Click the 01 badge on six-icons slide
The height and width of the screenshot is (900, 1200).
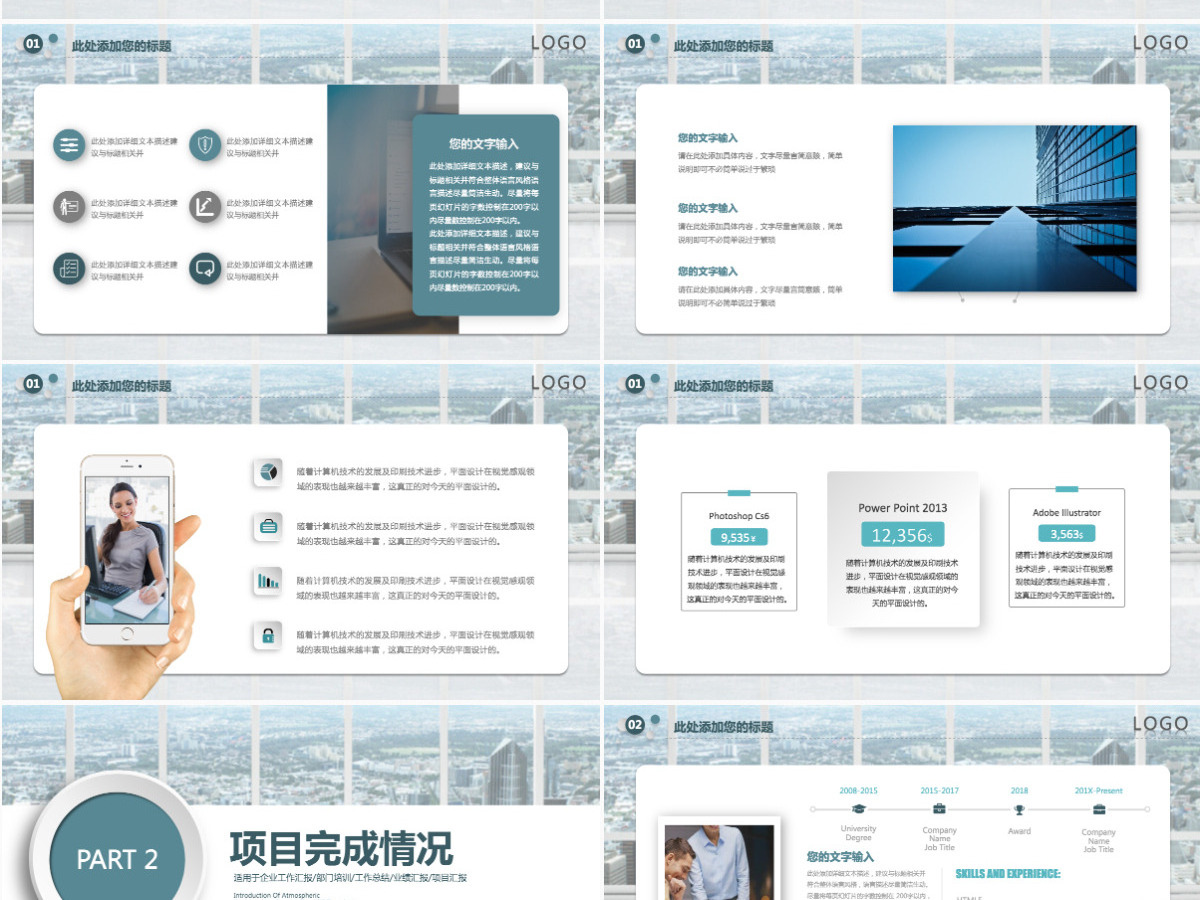tap(33, 44)
